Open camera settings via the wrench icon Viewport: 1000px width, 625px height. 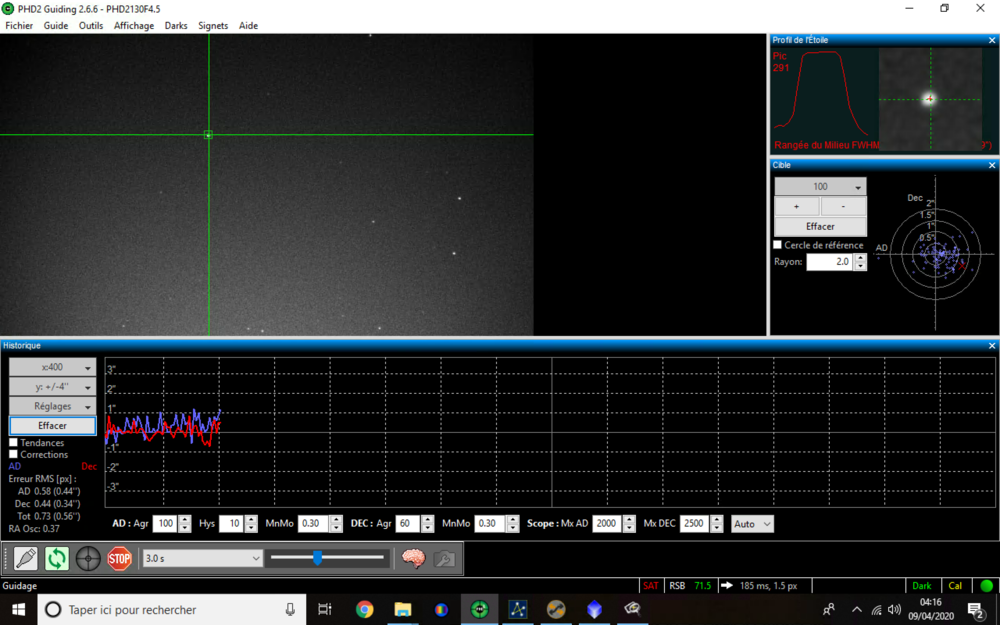click(444, 559)
